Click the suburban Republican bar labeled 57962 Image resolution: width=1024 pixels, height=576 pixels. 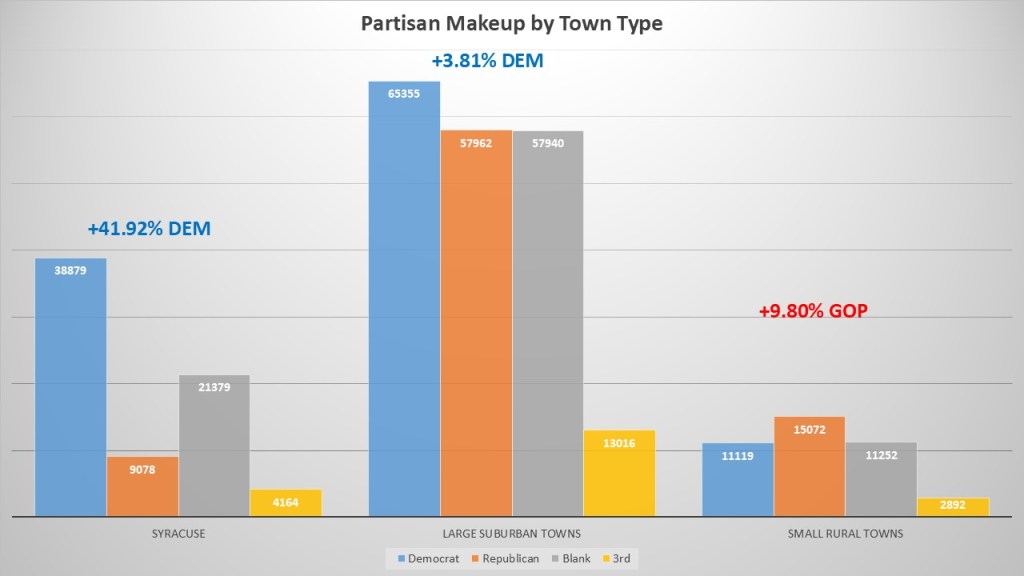pos(476,323)
